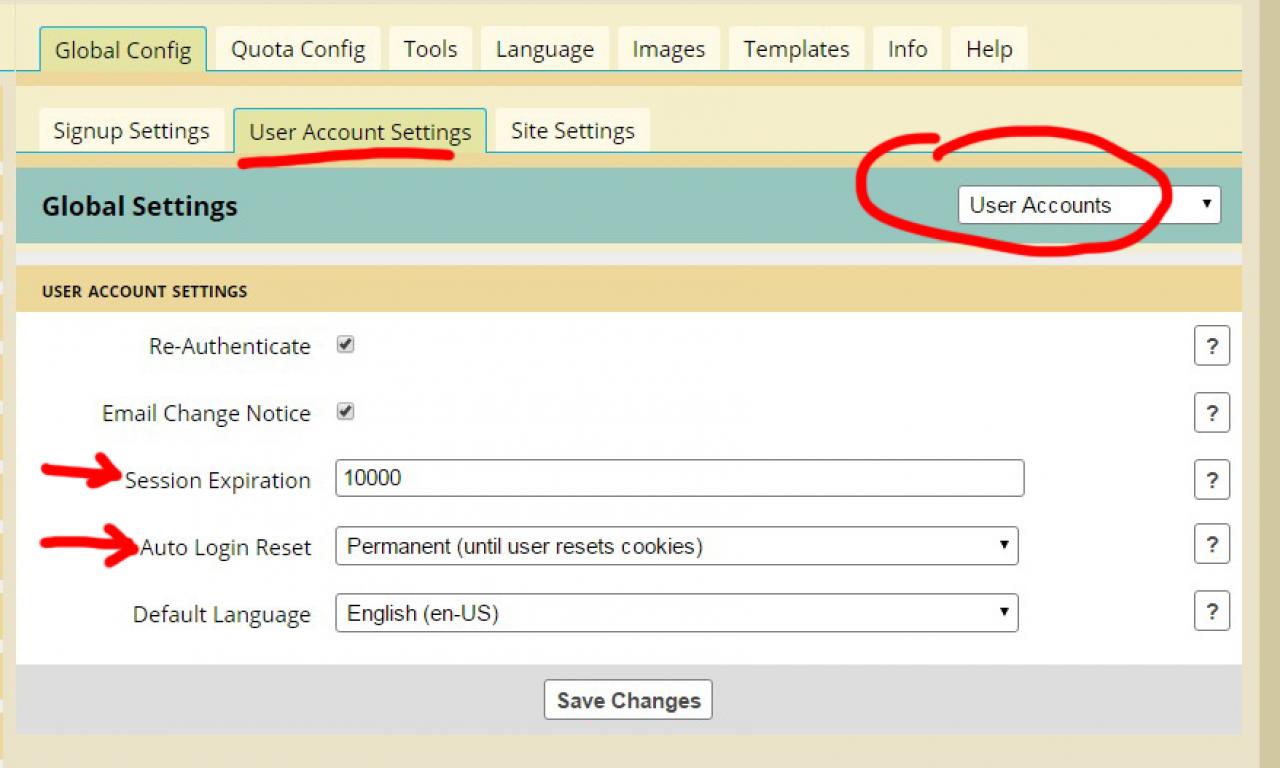Open help for Email Change Notice
Screen dimensions: 1280x768
pos(1211,413)
